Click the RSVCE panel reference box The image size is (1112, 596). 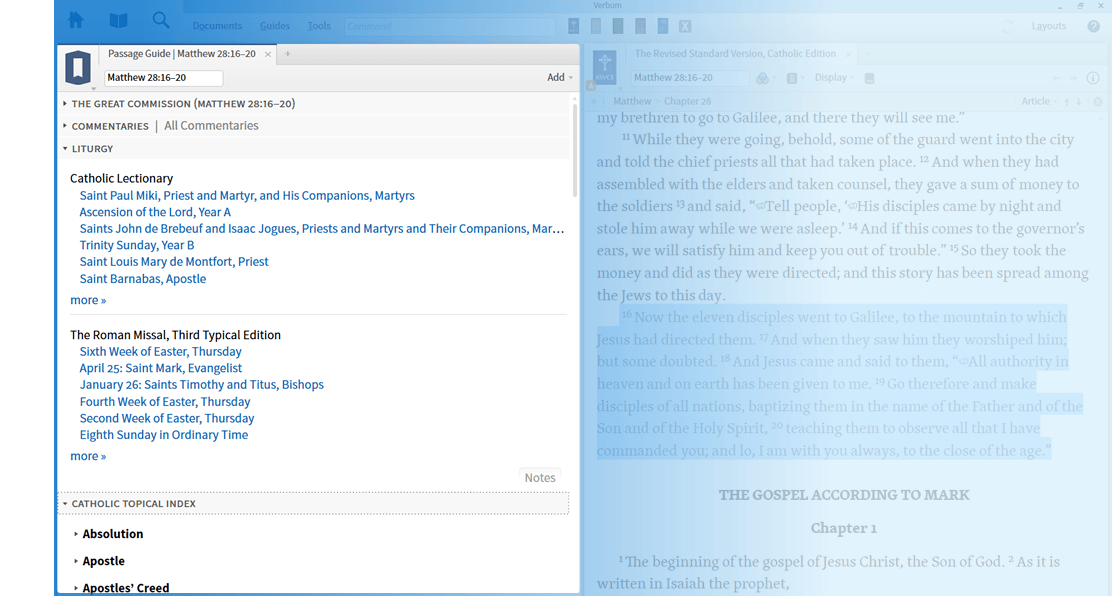[689, 77]
